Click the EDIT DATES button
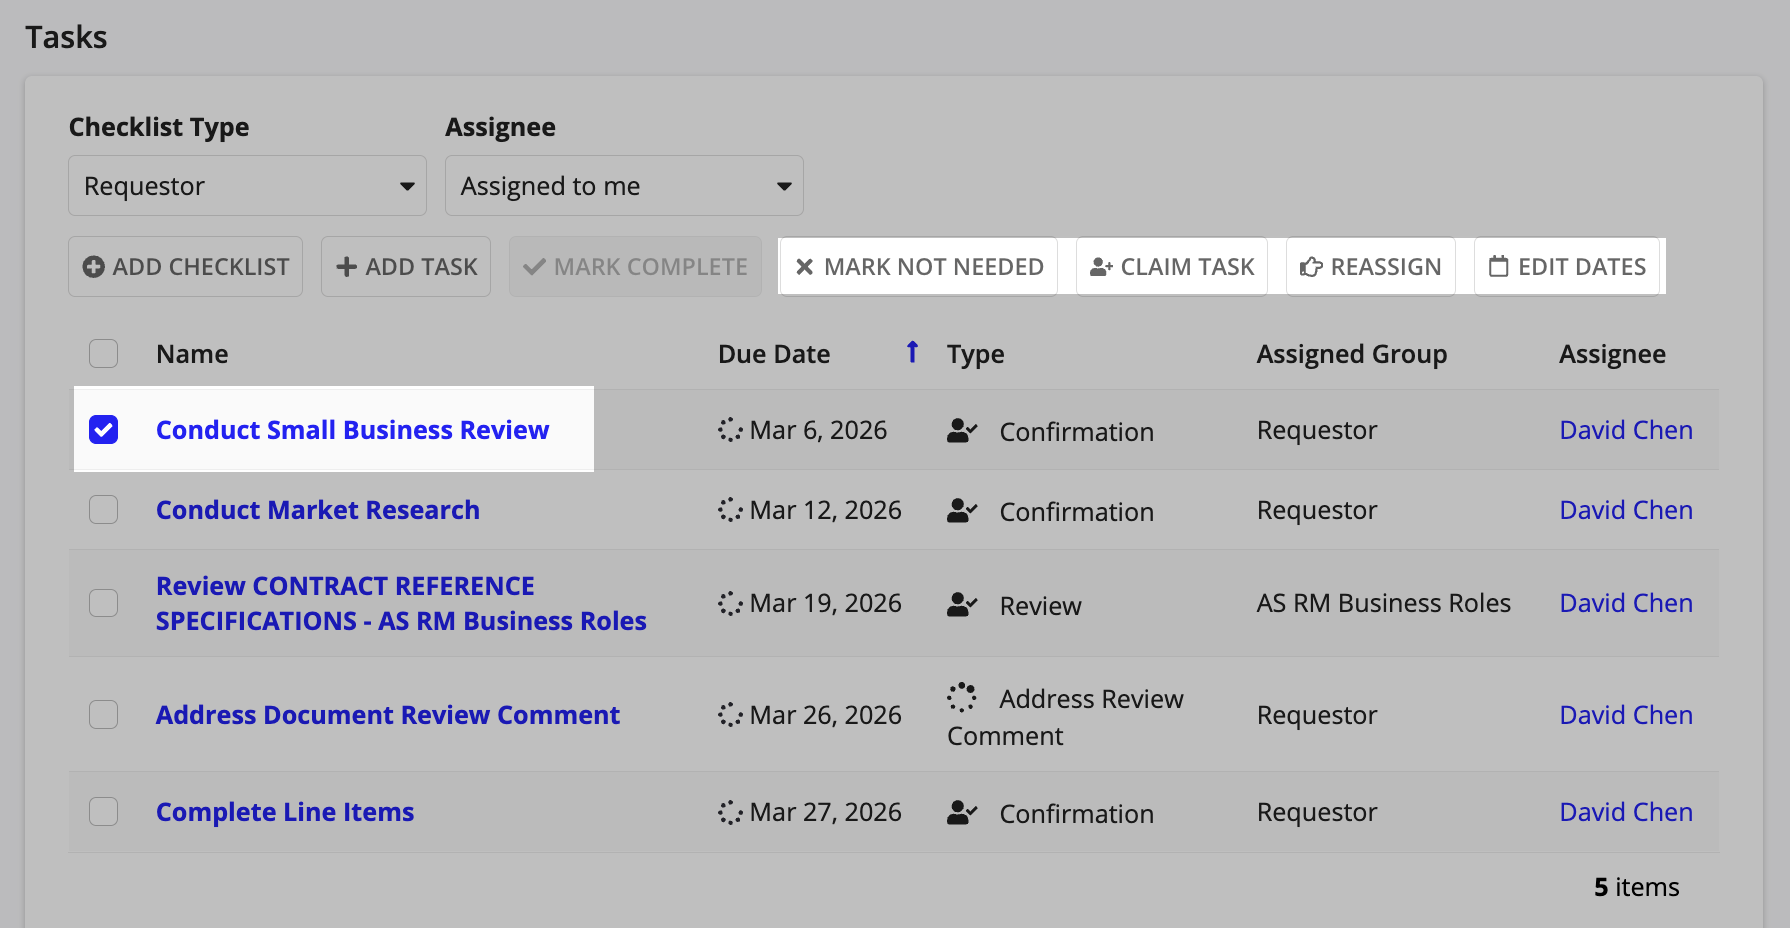The width and height of the screenshot is (1790, 928). point(1567,266)
